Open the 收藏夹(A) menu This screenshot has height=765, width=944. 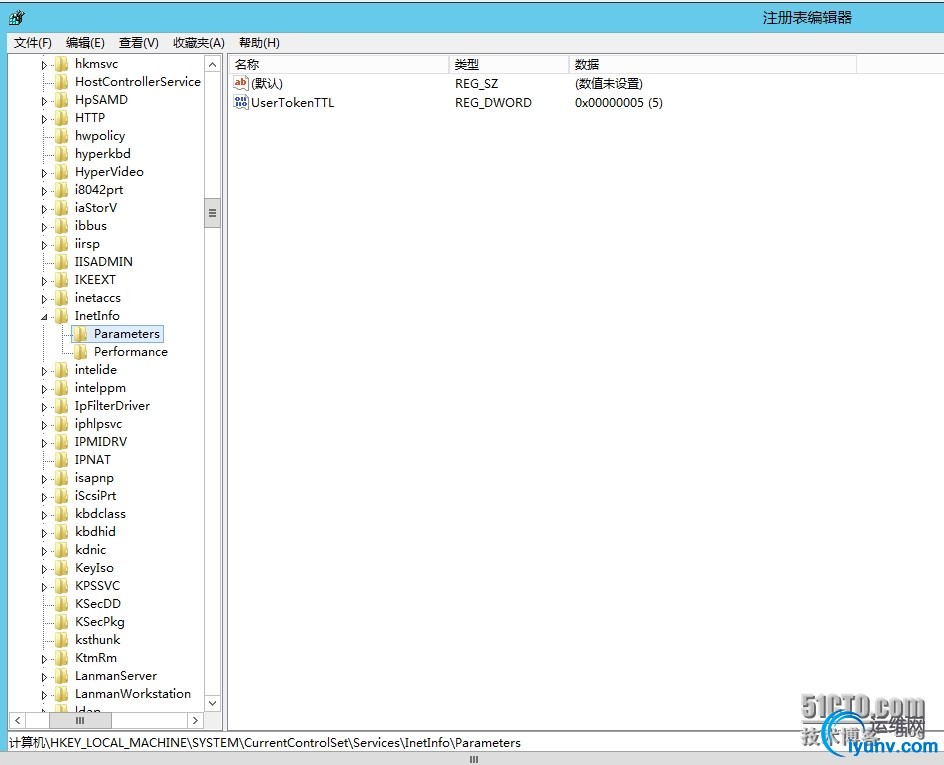click(x=199, y=43)
